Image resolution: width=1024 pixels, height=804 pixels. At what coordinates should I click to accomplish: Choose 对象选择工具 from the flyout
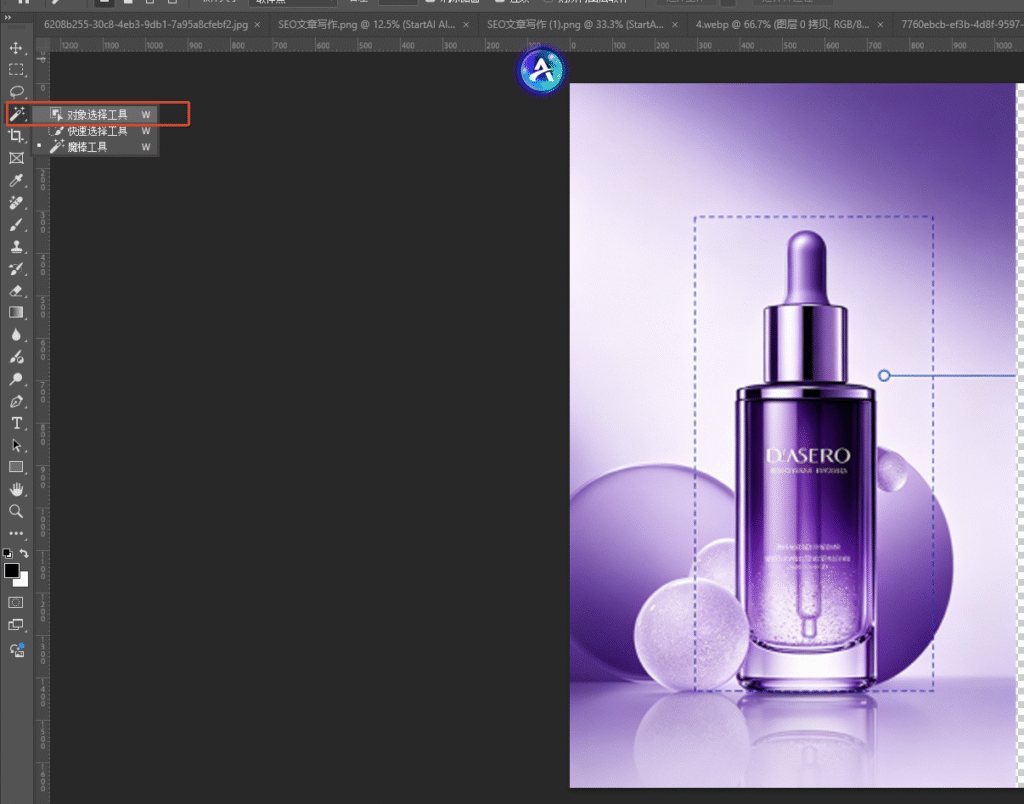coord(96,114)
